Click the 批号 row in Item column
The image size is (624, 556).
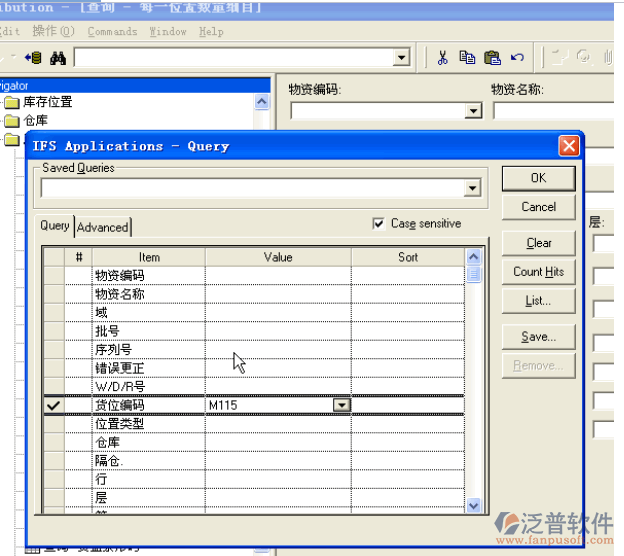point(148,331)
